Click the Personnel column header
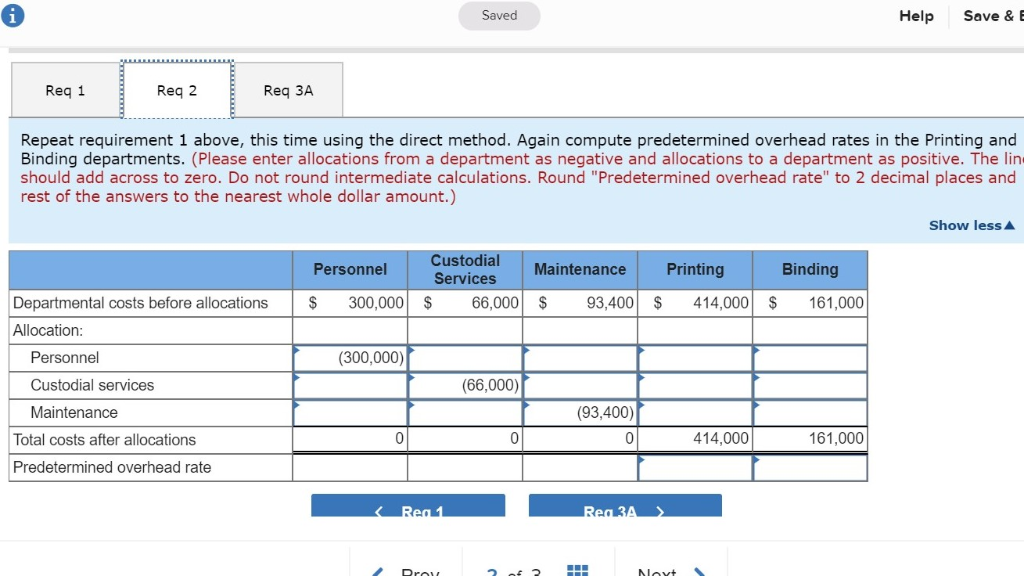Screen dimensions: 1024x576 point(350,270)
